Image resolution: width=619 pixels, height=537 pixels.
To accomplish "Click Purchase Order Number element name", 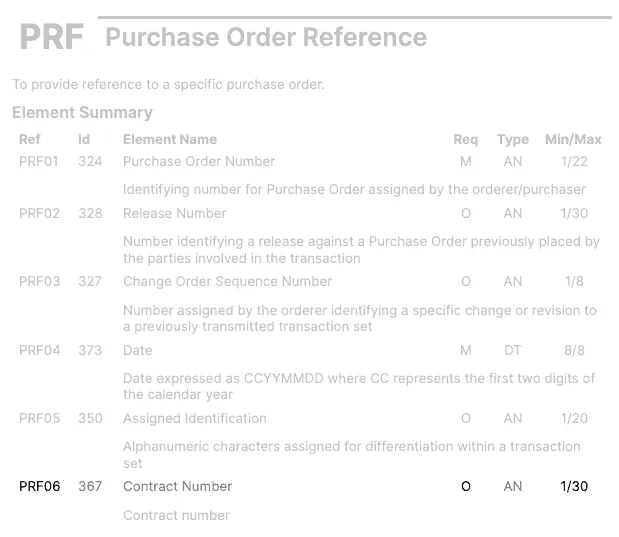I will coord(199,161).
